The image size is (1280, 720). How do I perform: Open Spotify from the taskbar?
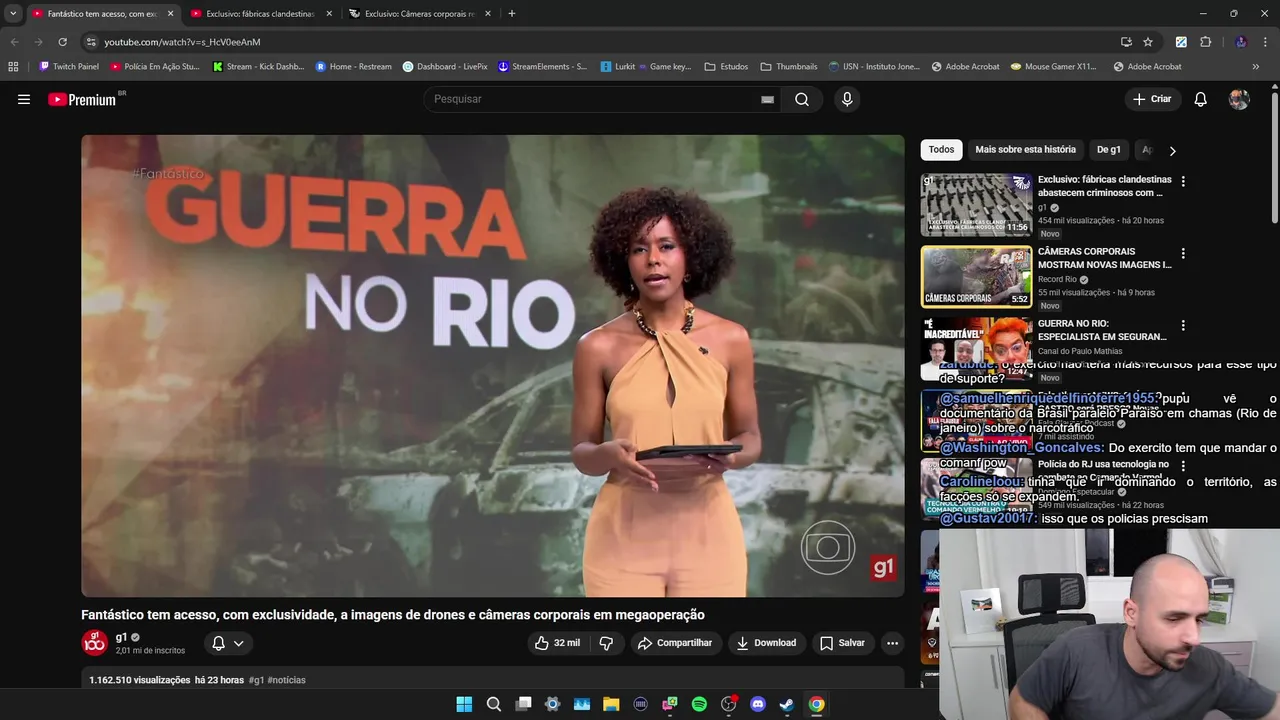pyautogui.click(x=699, y=704)
